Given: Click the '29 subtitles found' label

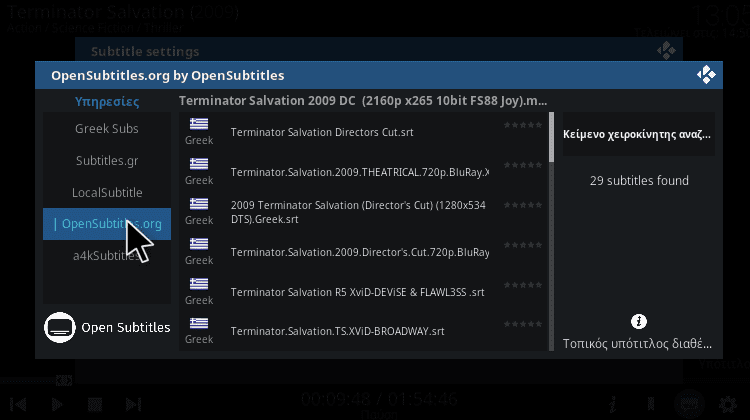Looking at the screenshot, I should 639,181.
